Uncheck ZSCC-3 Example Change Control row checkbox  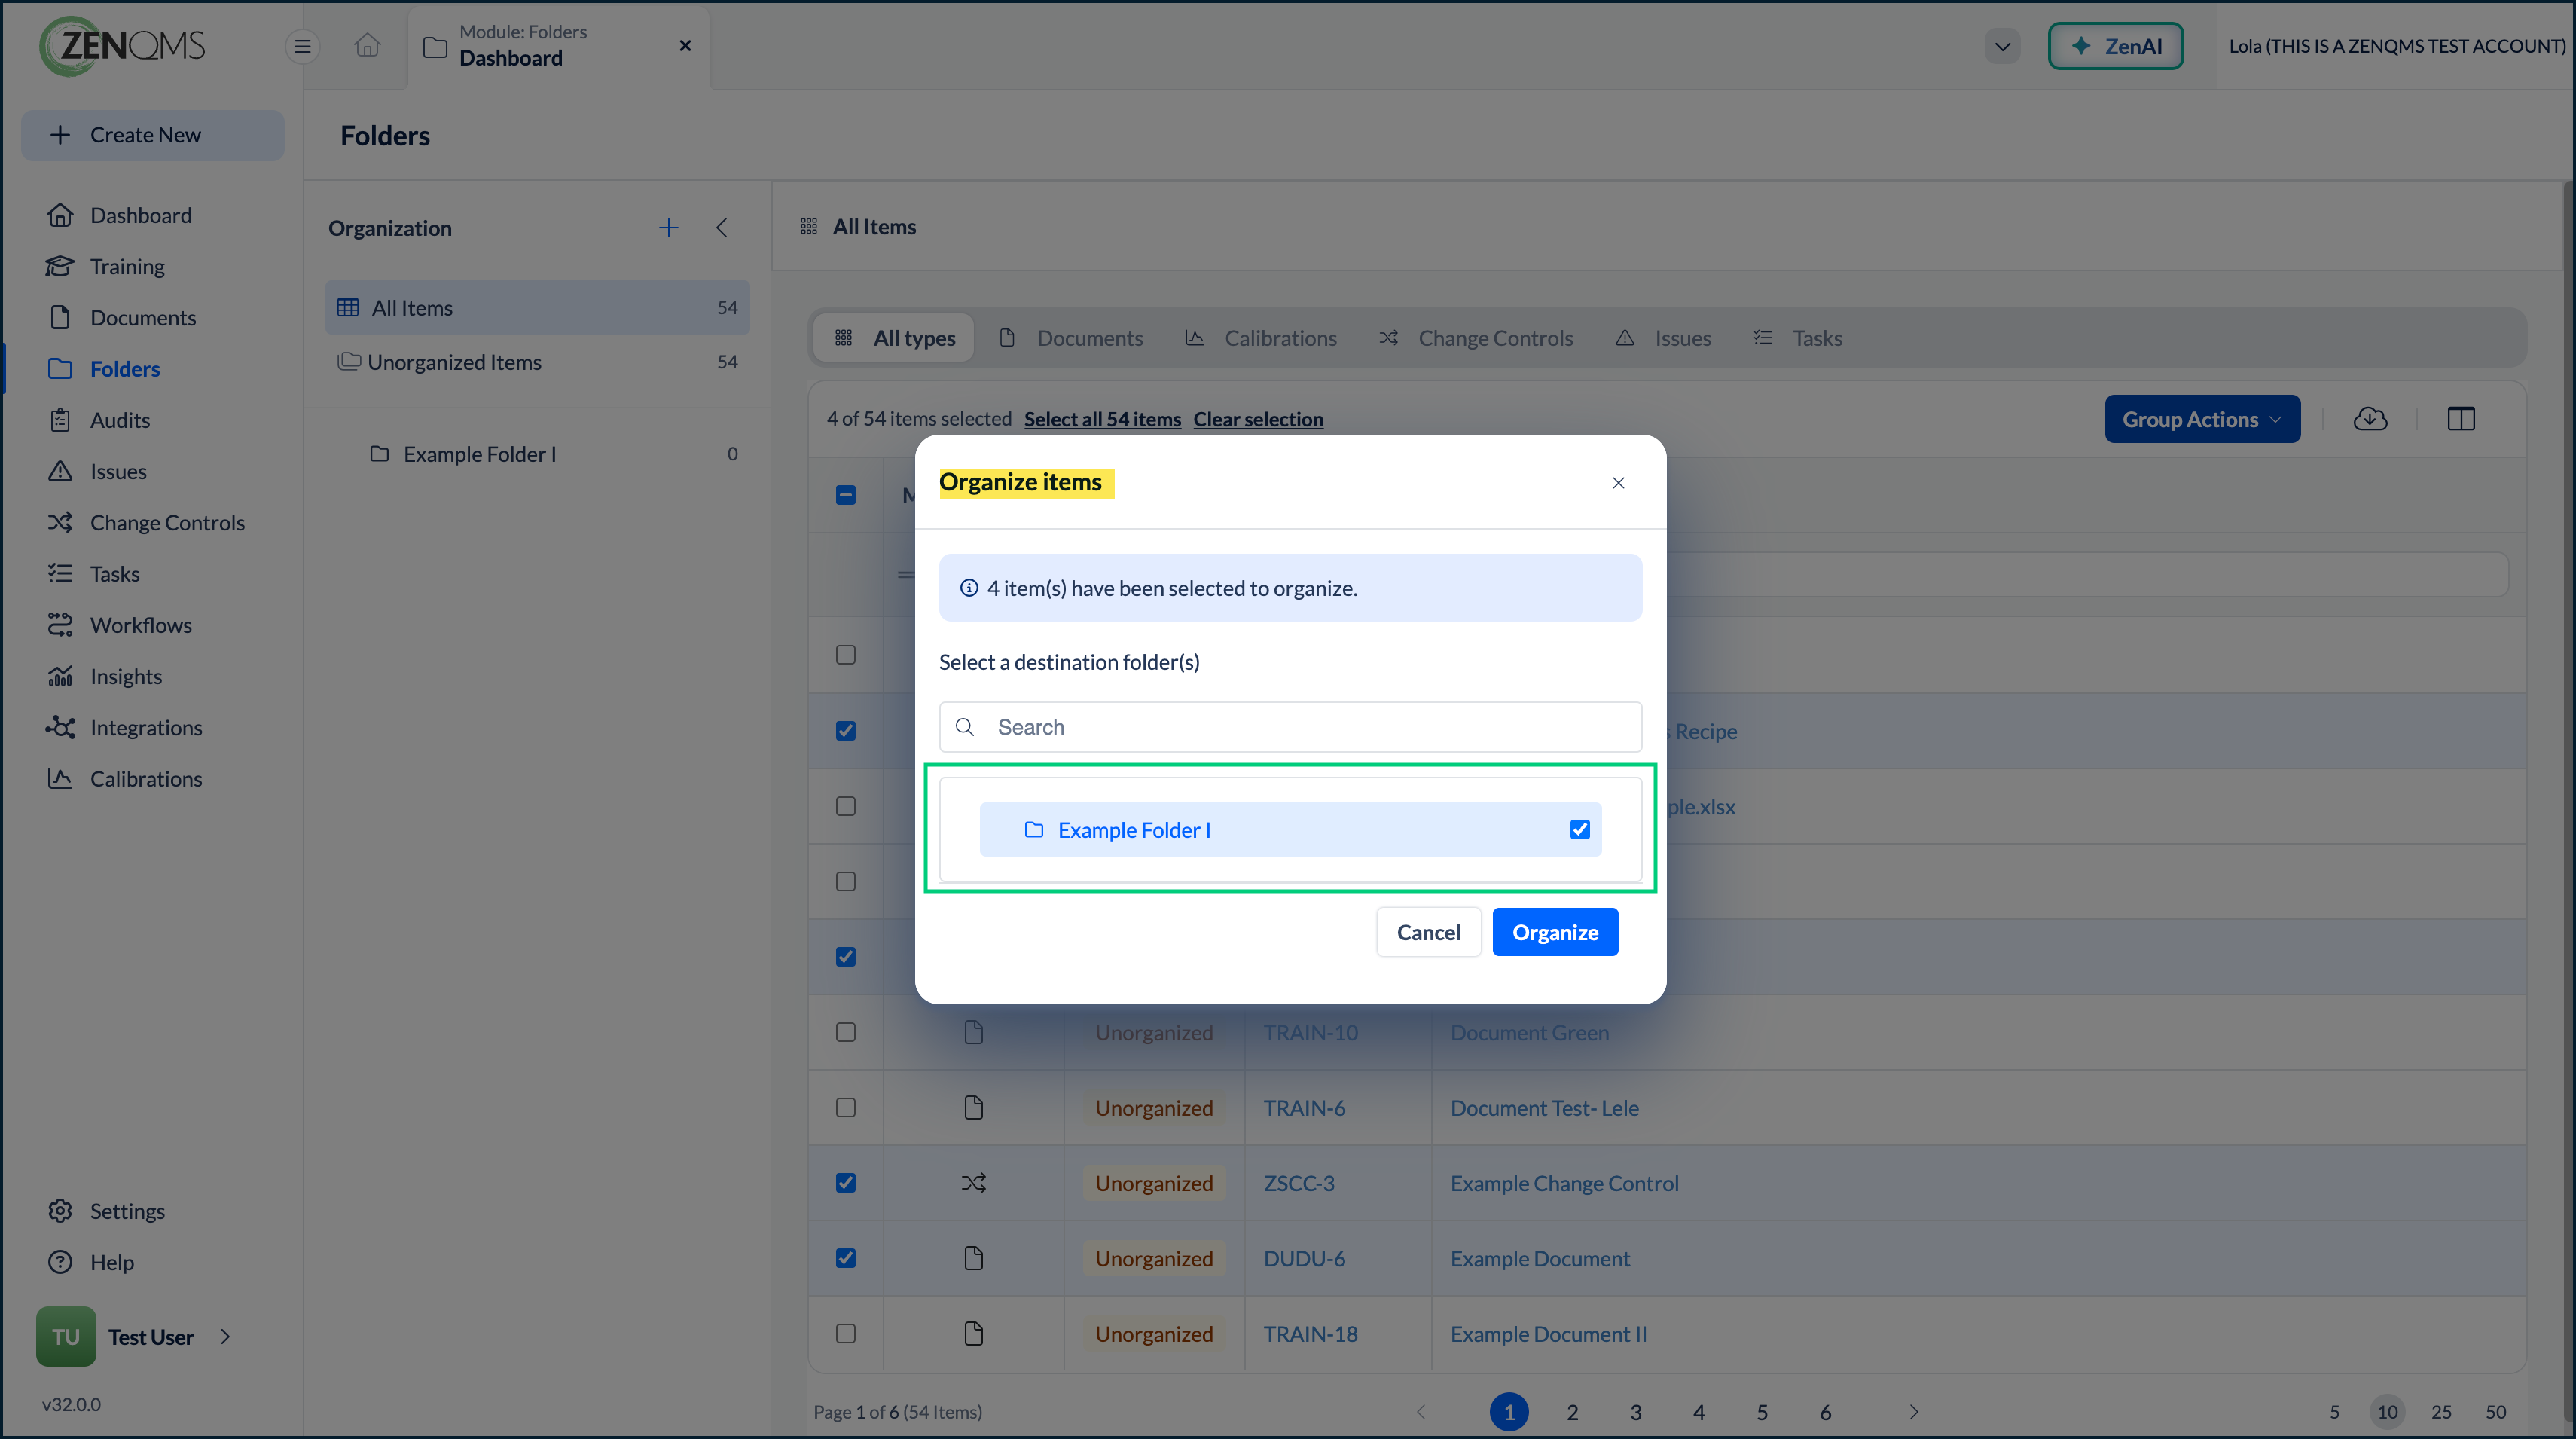coord(846,1183)
